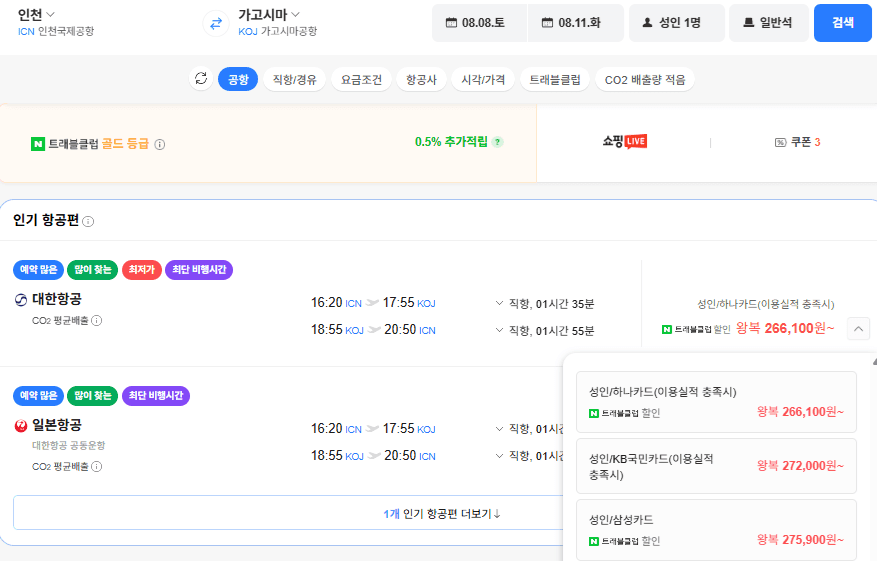Click 대한항공 공동운항 text
The height and width of the screenshot is (561, 877).
pos(69,445)
